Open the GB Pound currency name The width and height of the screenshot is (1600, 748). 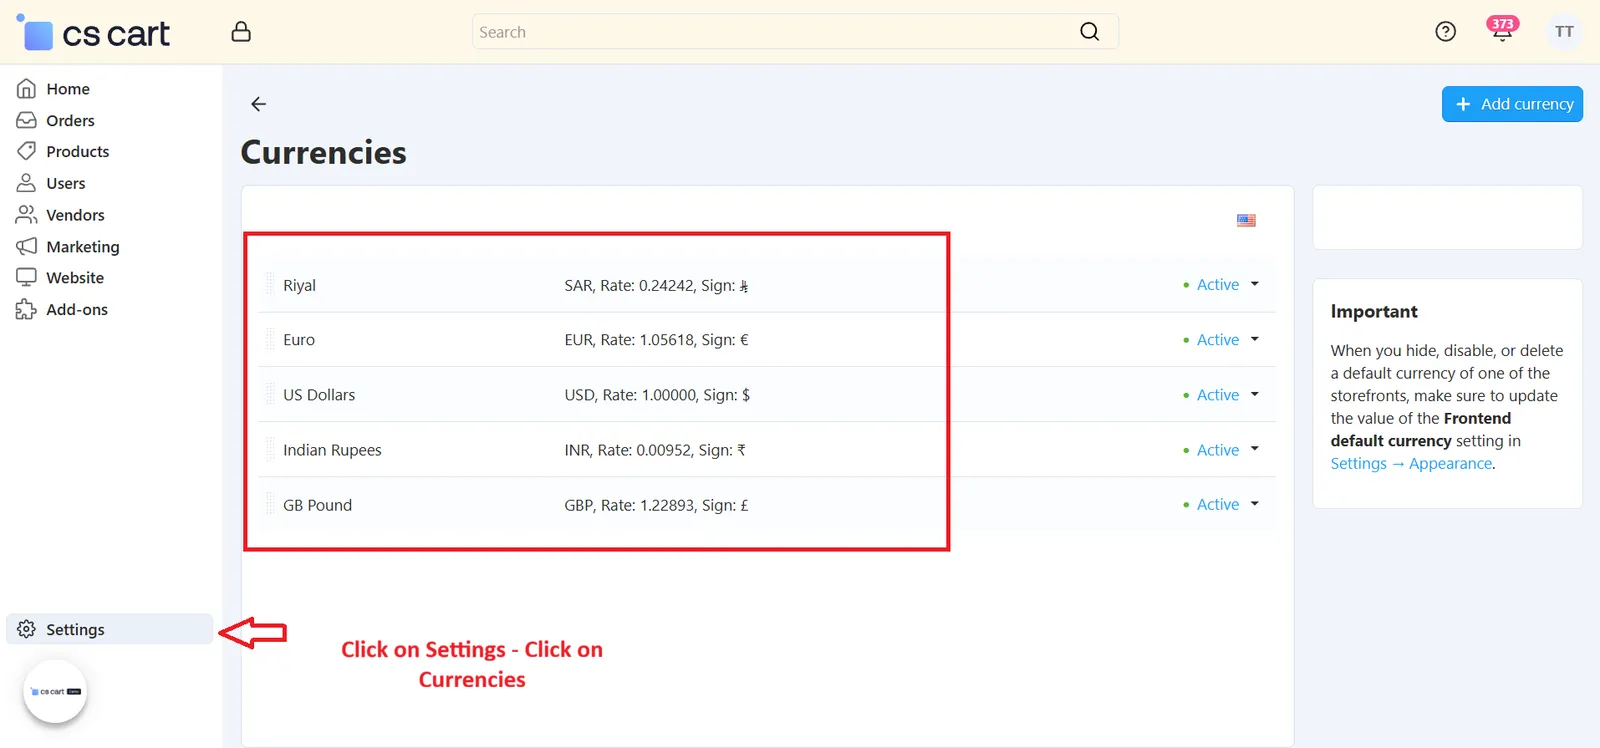coord(317,505)
